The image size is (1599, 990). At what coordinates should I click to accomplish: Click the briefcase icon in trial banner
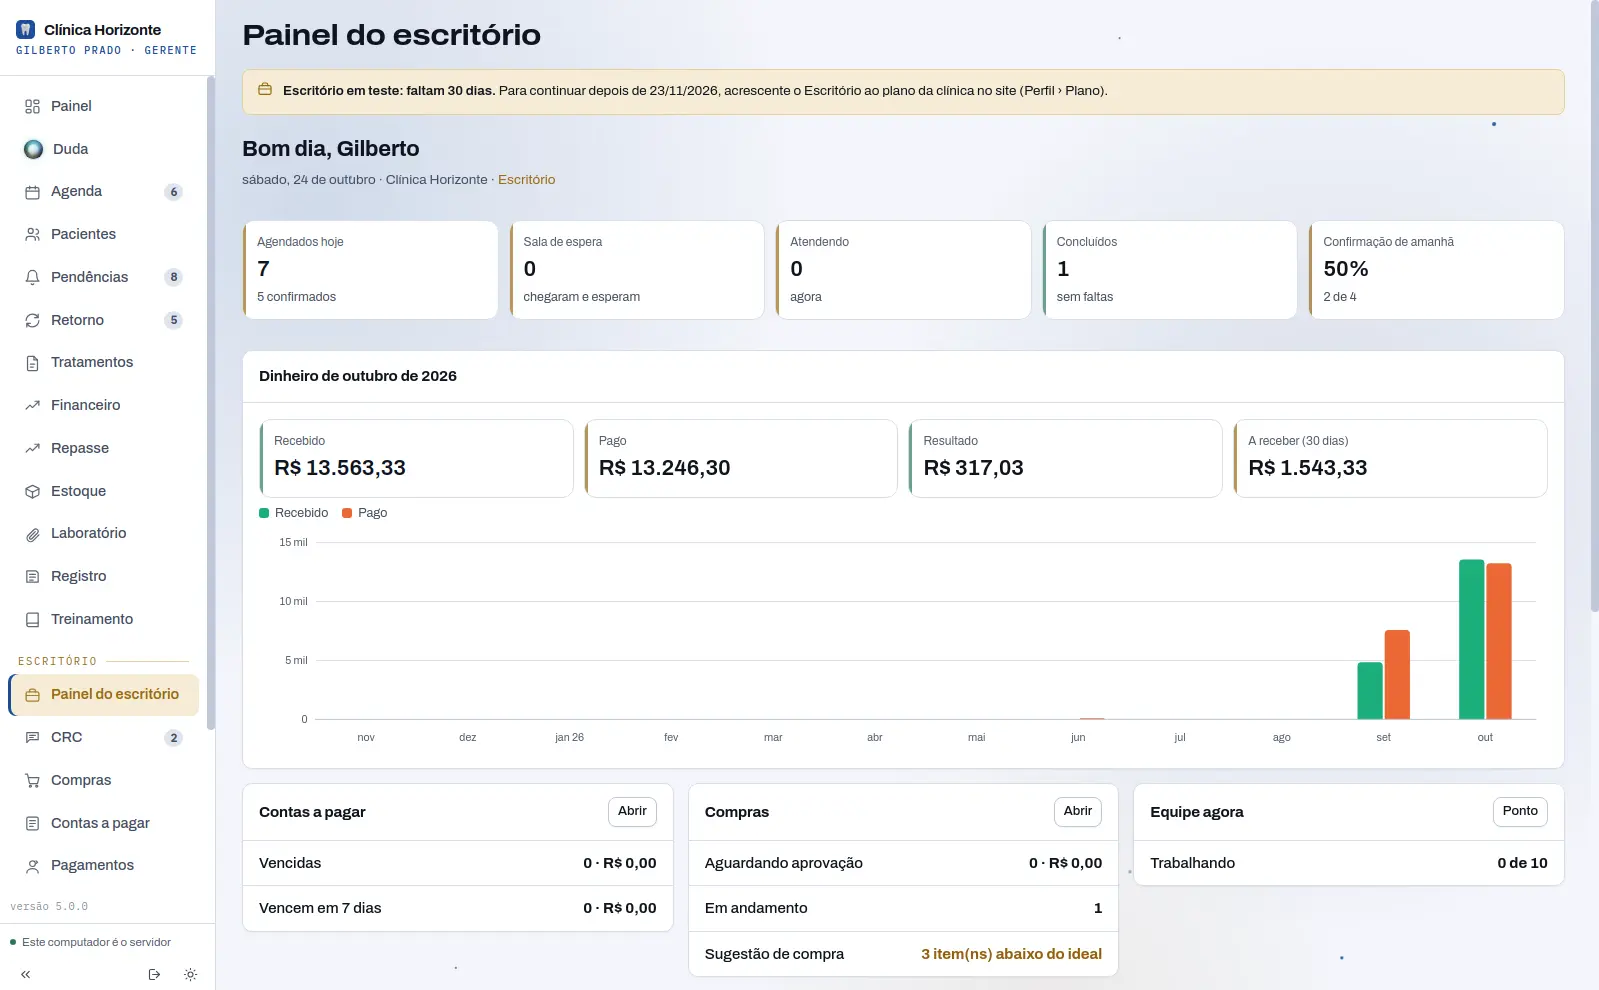[265, 90]
